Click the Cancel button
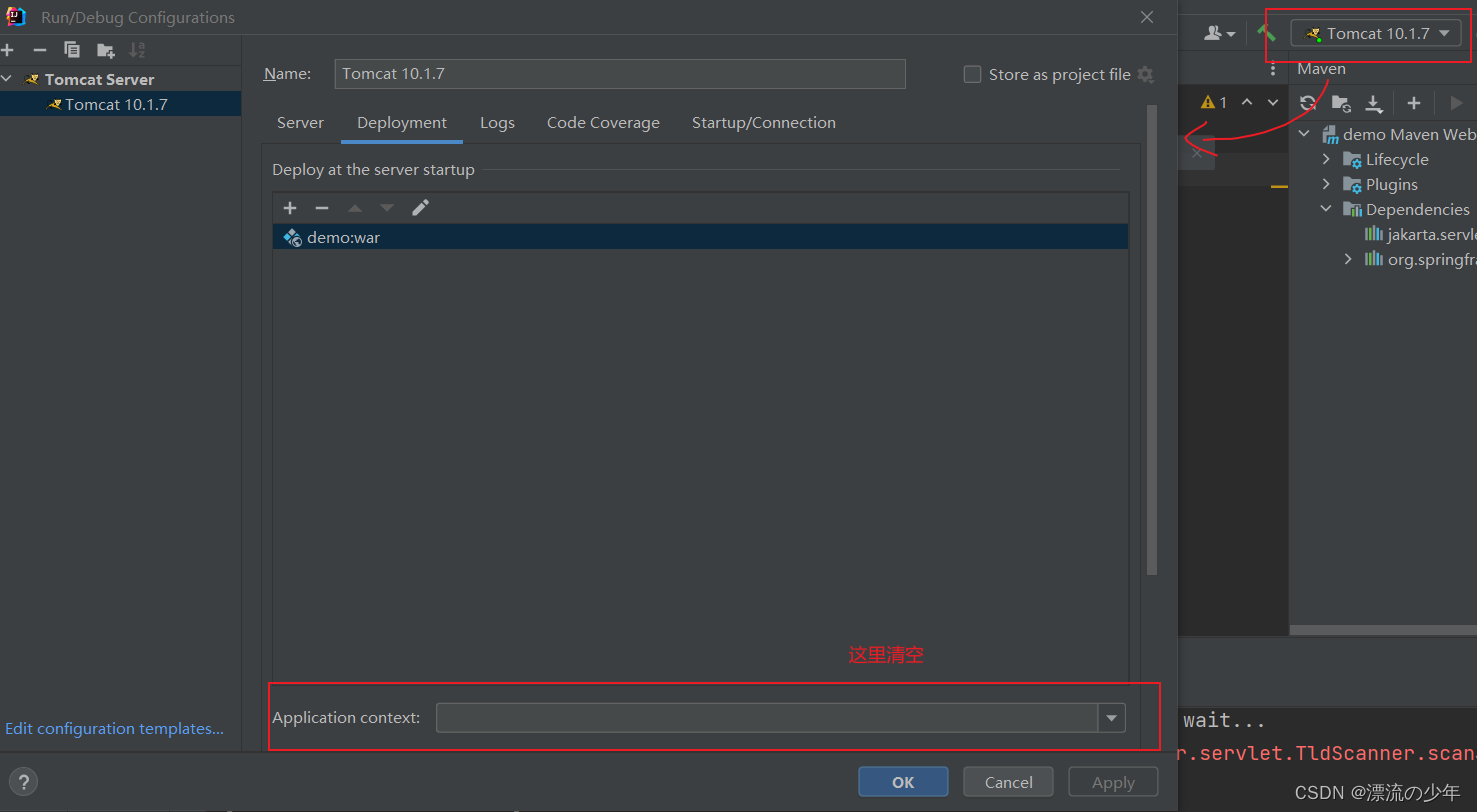This screenshot has height=812, width=1477. 1008,782
